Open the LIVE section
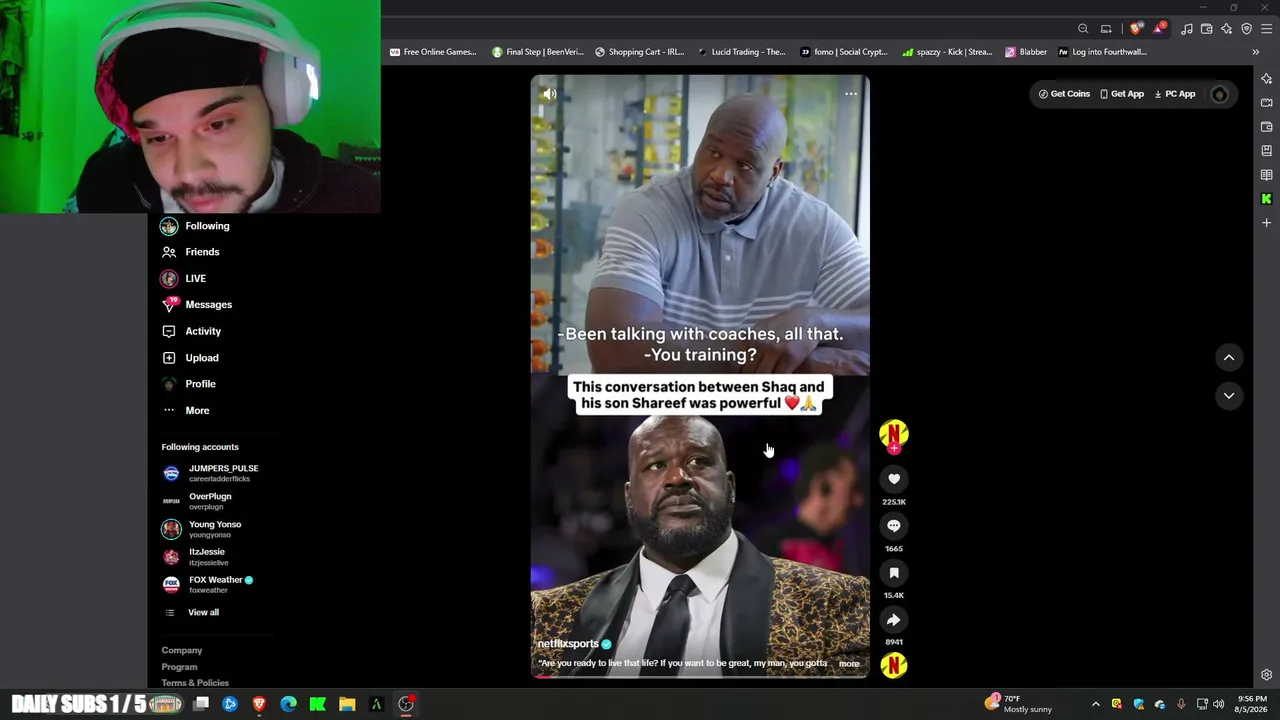The width and height of the screenshot is (1280, 720). point(184,279)
